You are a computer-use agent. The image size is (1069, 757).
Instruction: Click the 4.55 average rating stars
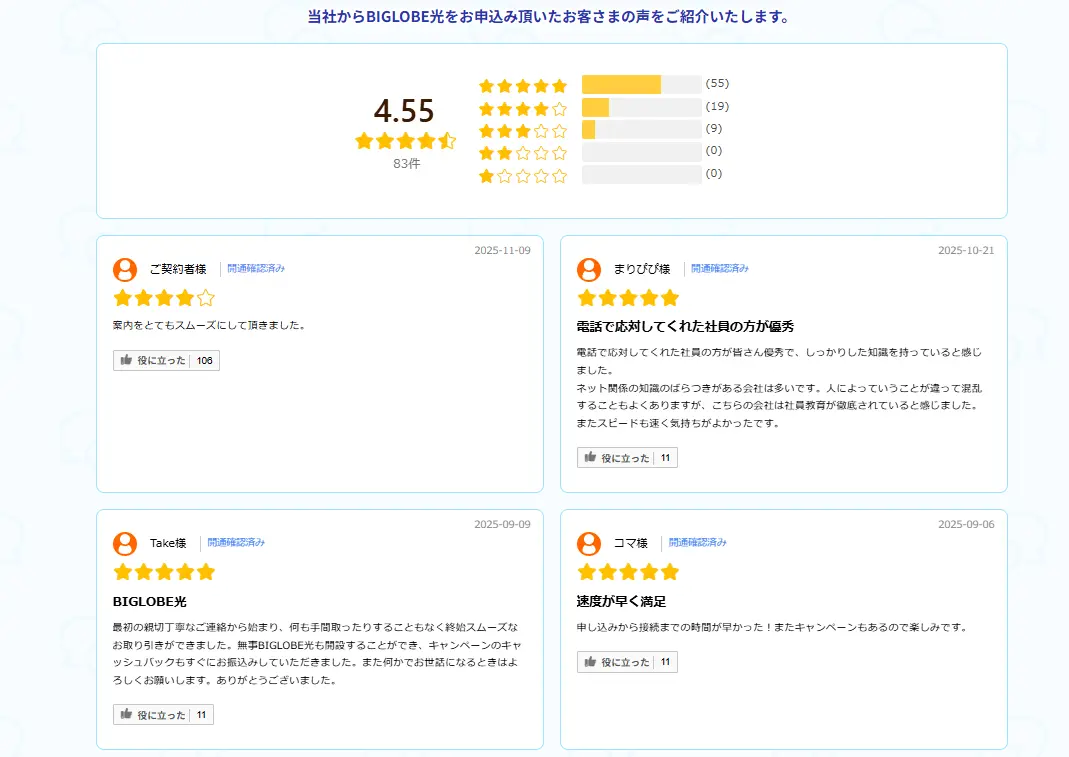(405, 141)
